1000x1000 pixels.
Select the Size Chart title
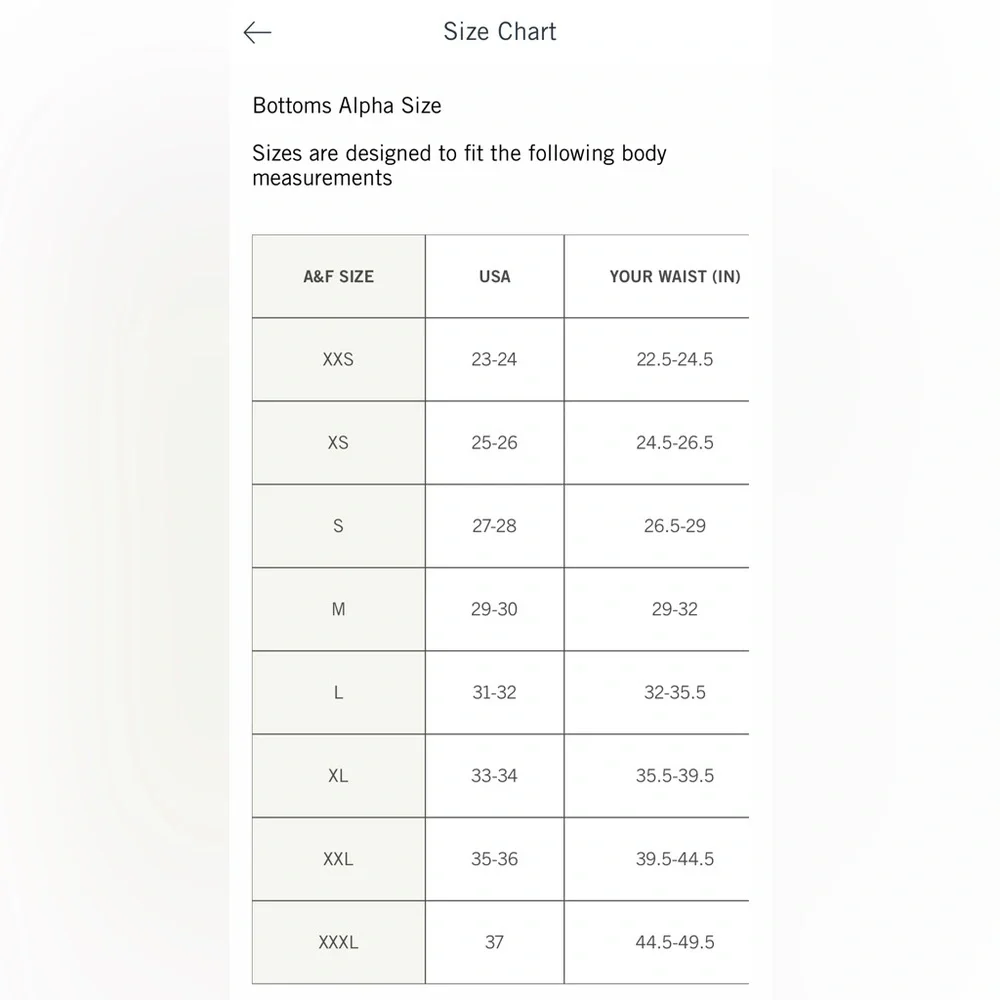[x=500, y=31]
